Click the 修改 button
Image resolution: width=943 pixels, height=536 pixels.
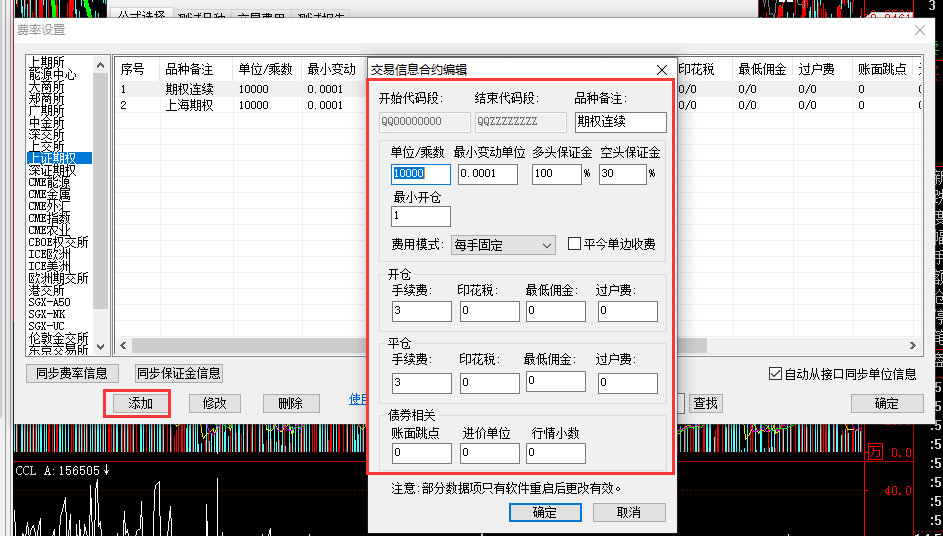coord(215,403)
